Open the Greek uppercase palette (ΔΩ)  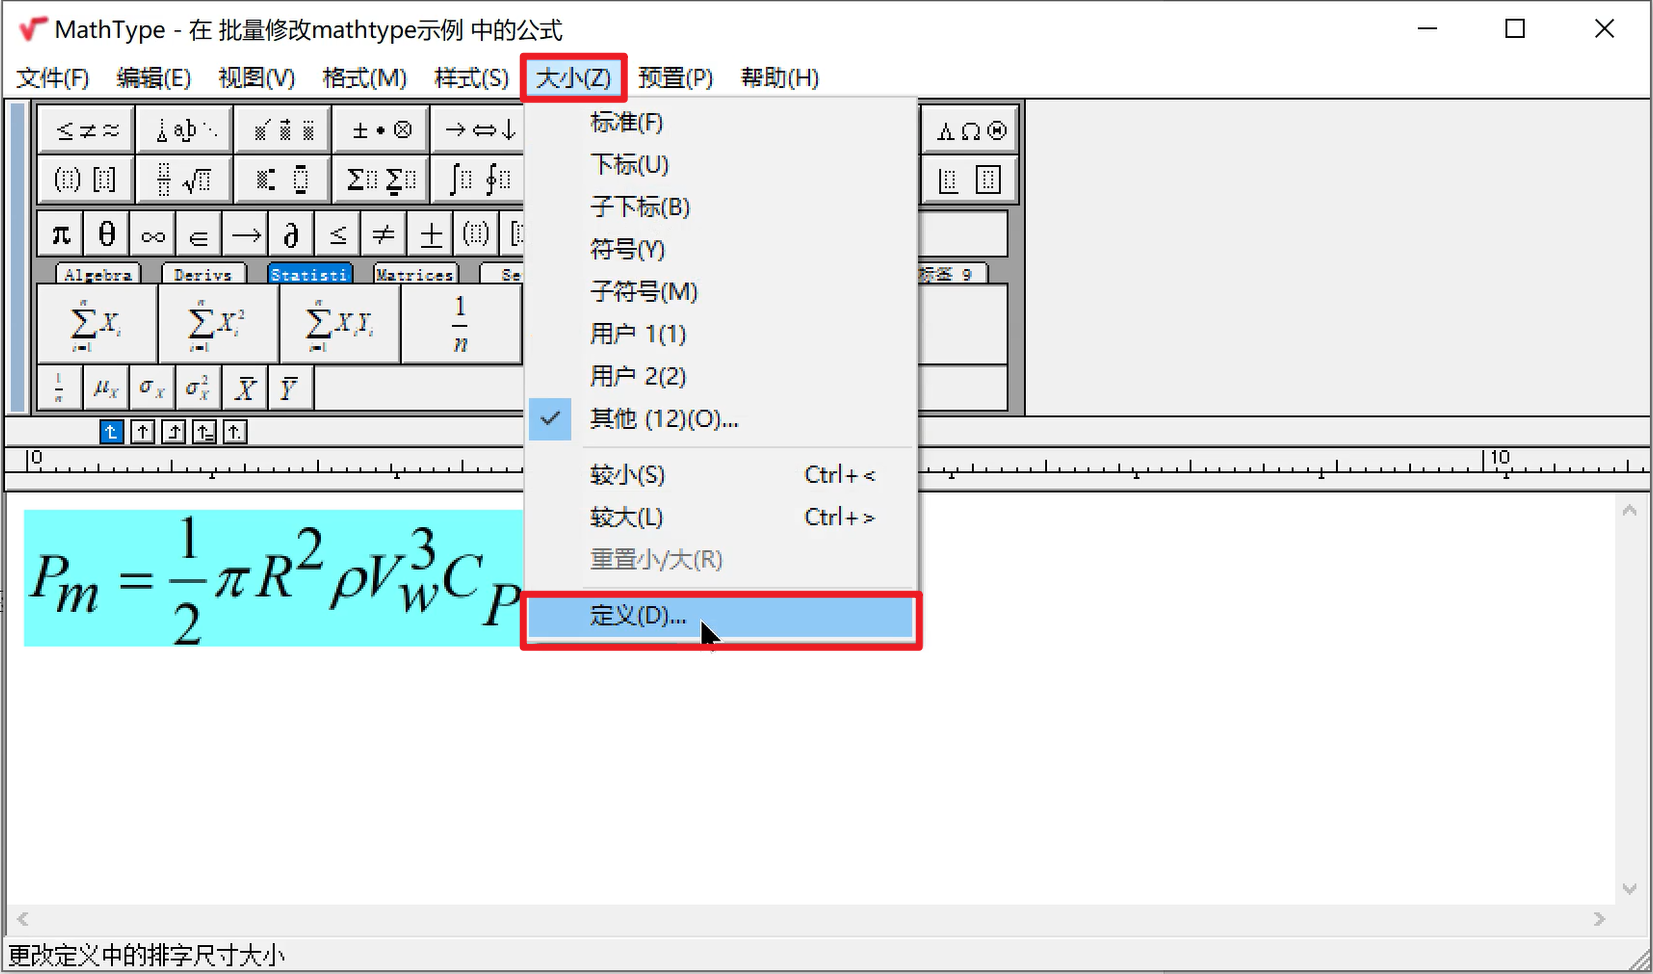tap(970, 130)
